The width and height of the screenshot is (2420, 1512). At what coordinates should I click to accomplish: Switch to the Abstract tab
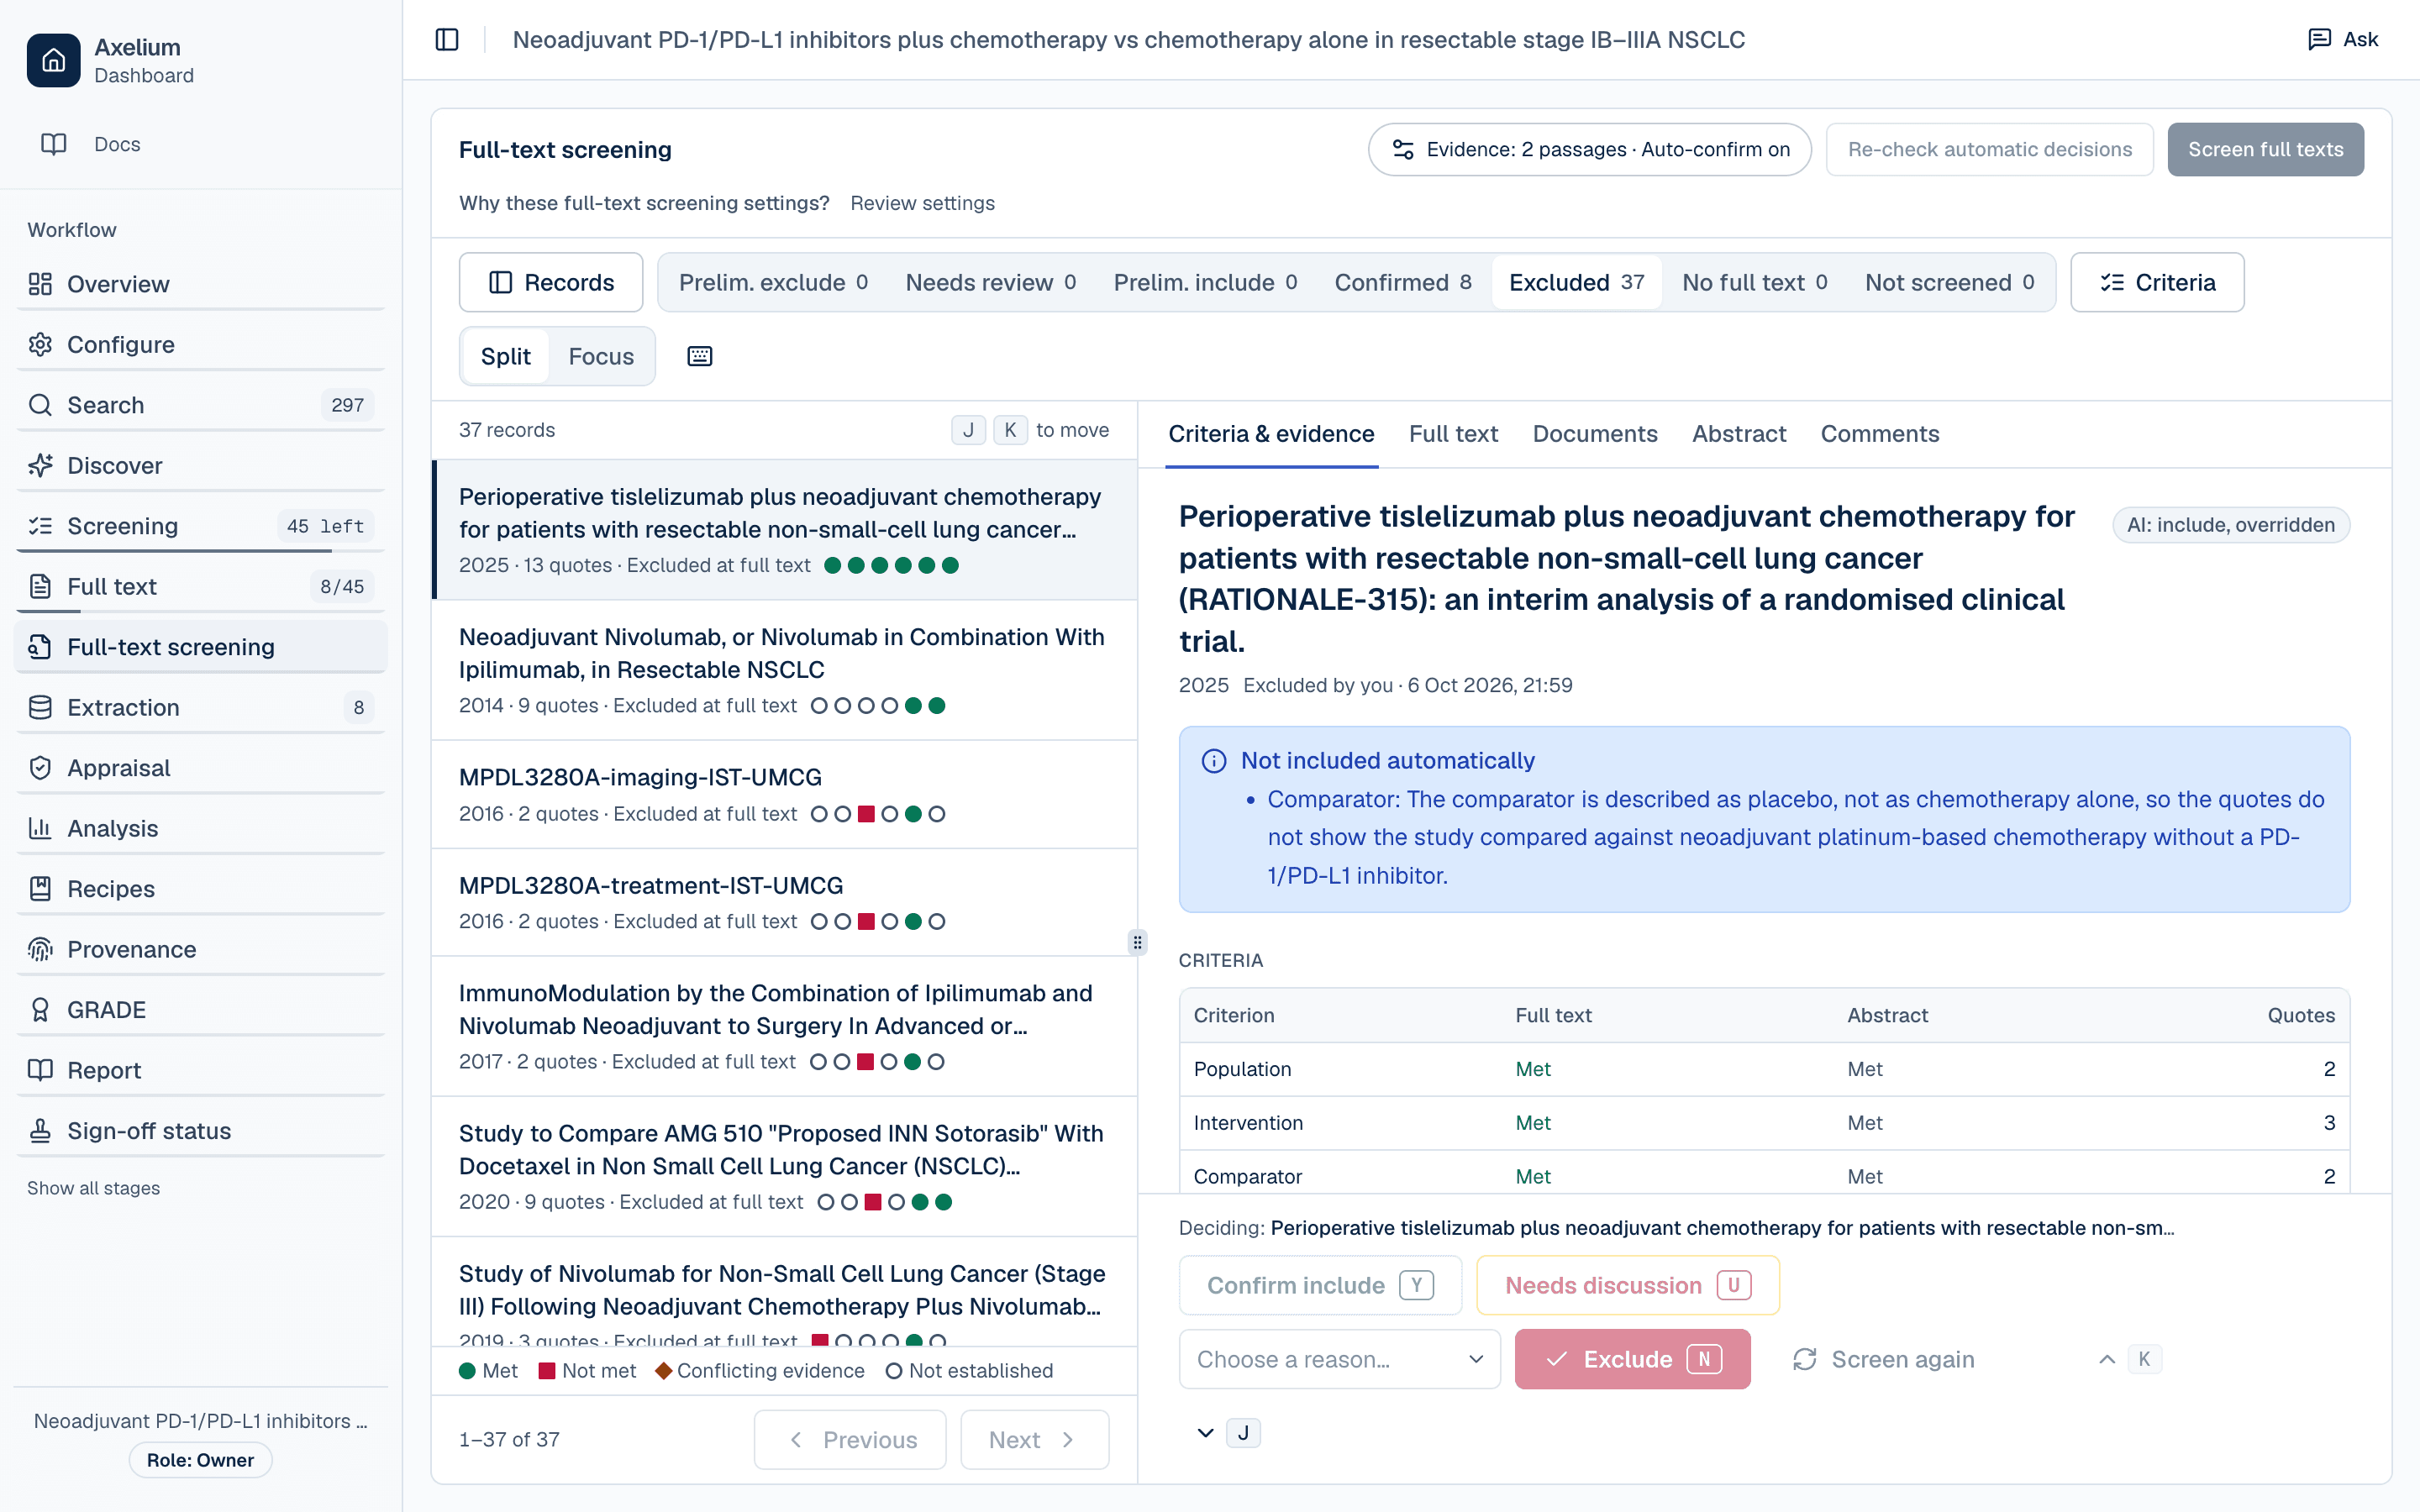[x=1739, y=434]
